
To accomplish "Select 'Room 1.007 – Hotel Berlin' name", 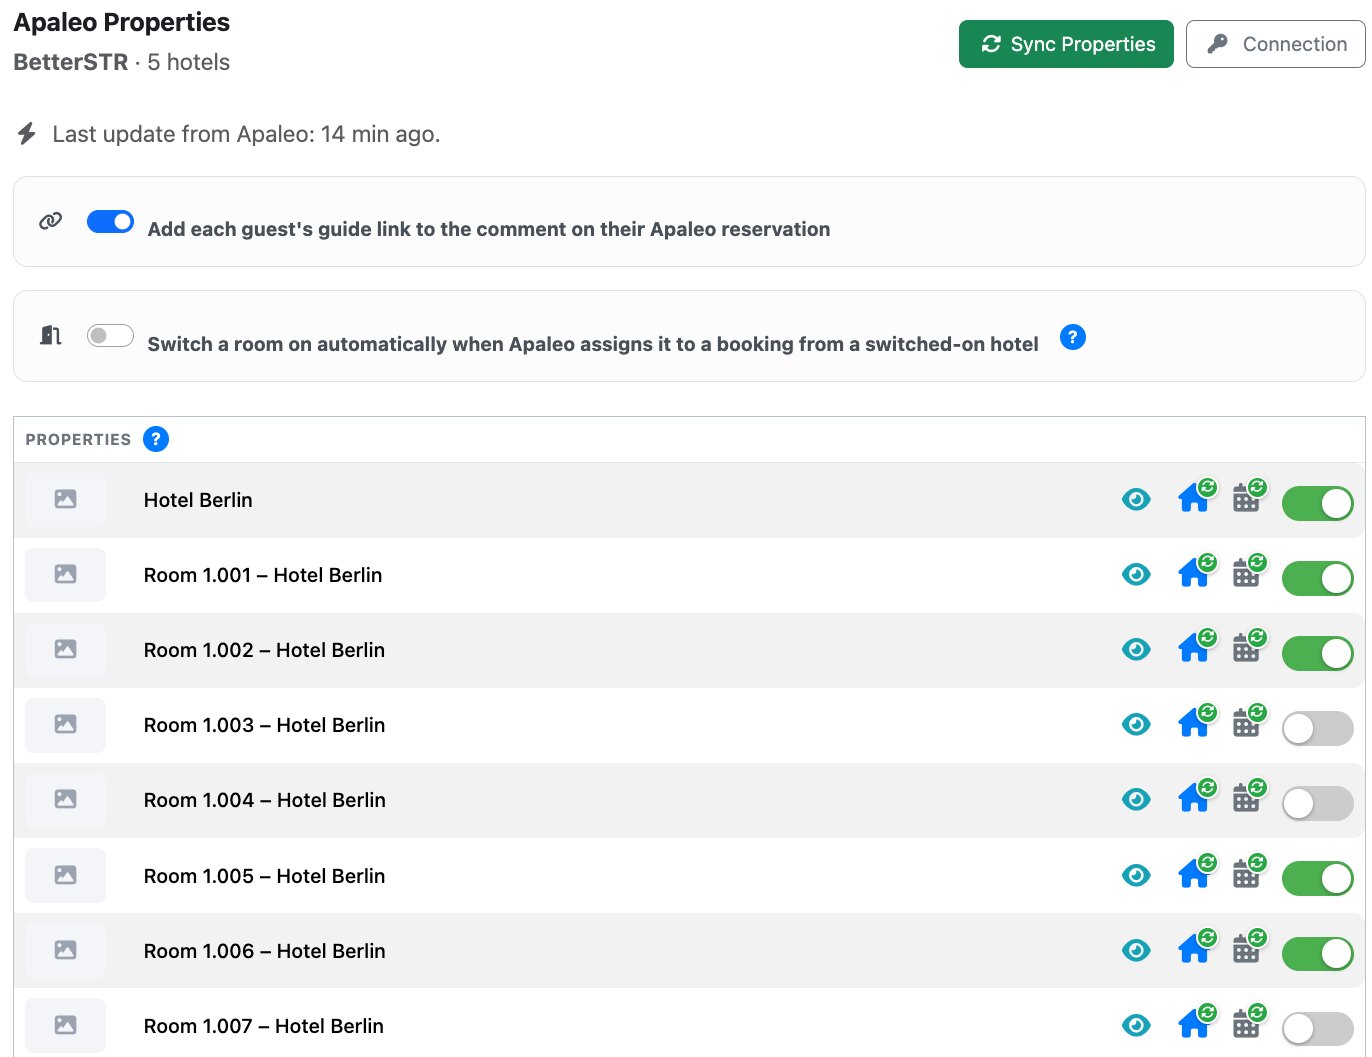I will click(x=264, y=1026).
